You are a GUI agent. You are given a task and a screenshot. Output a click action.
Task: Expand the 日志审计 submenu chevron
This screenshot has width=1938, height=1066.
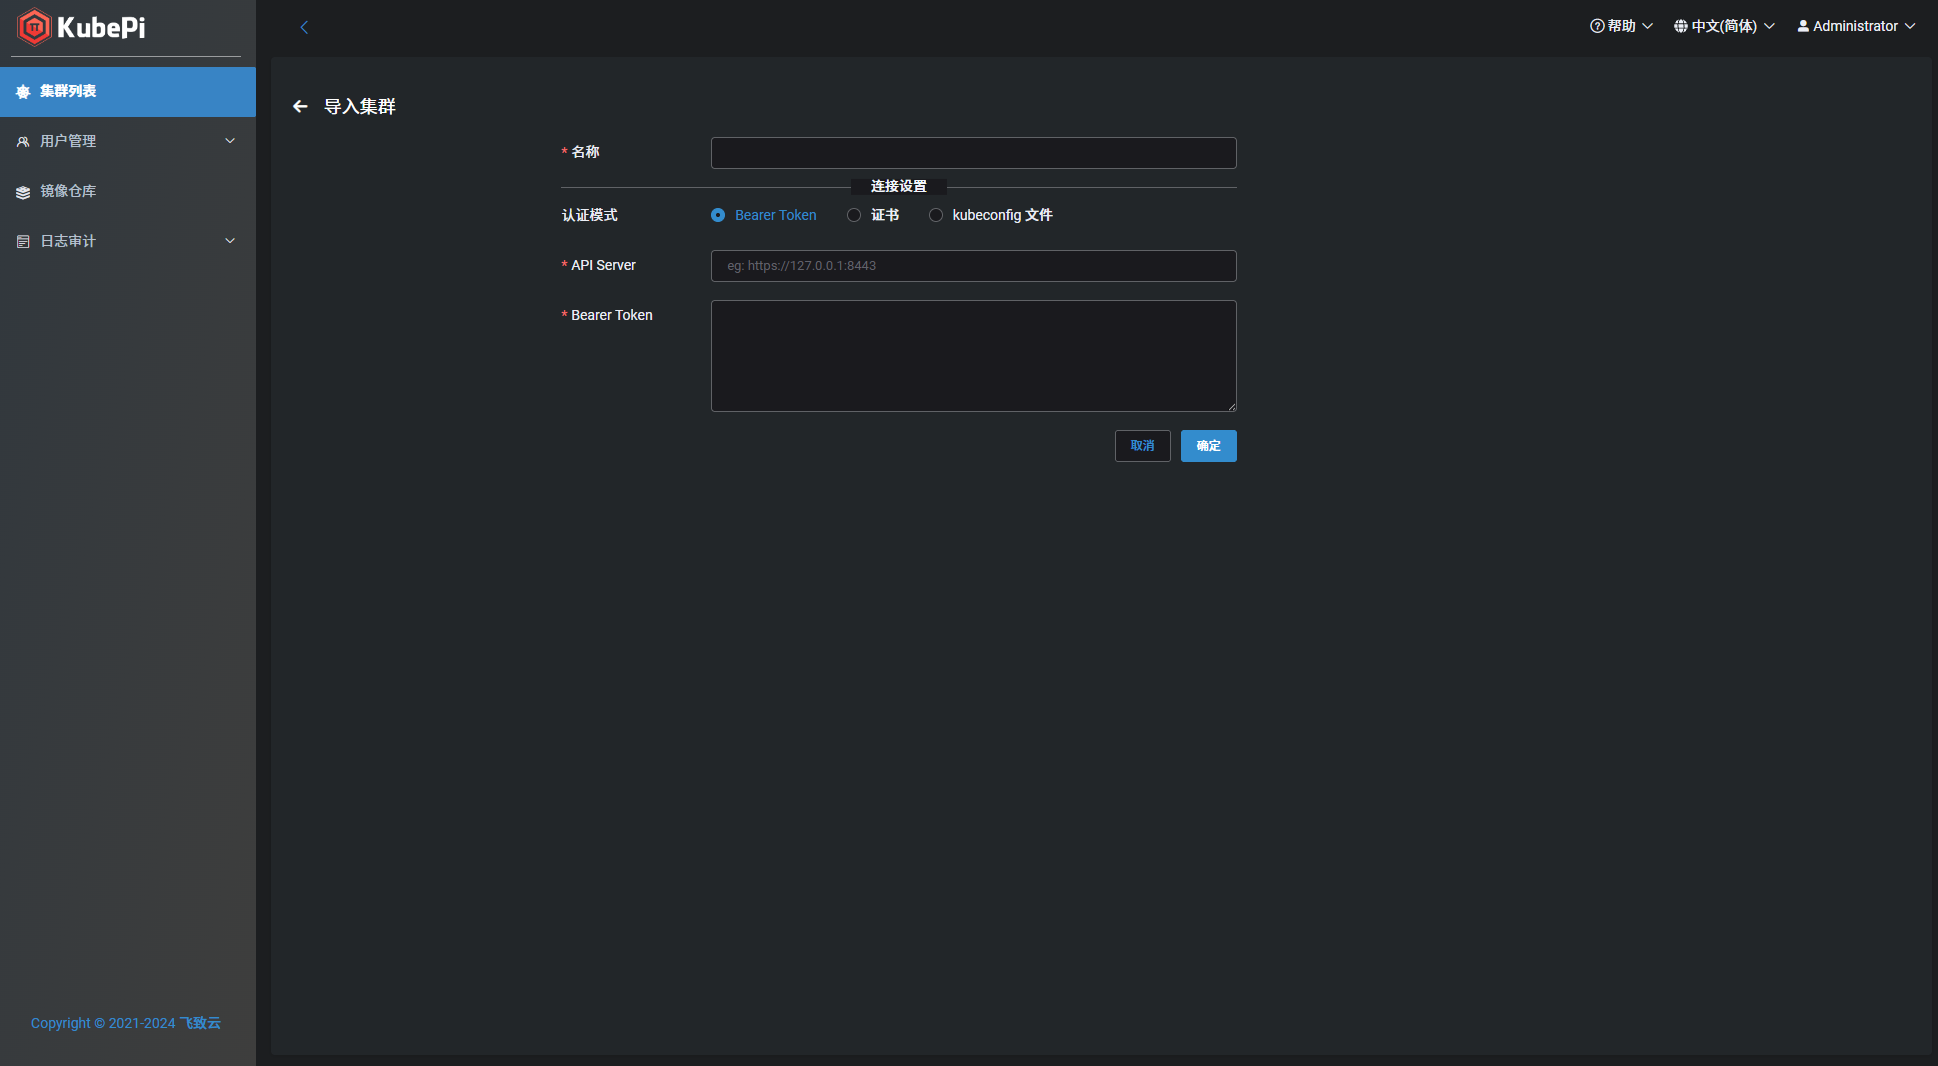pyautogui.click(x=230, y=241)
